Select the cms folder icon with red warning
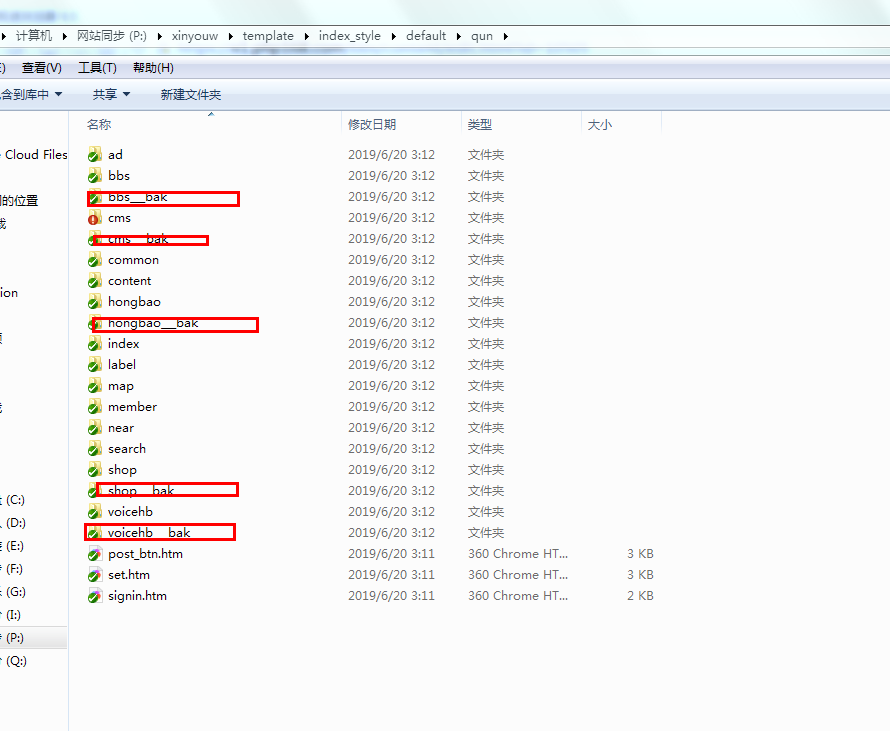Viewport: 890px width, 731px height. pos(95,218)
